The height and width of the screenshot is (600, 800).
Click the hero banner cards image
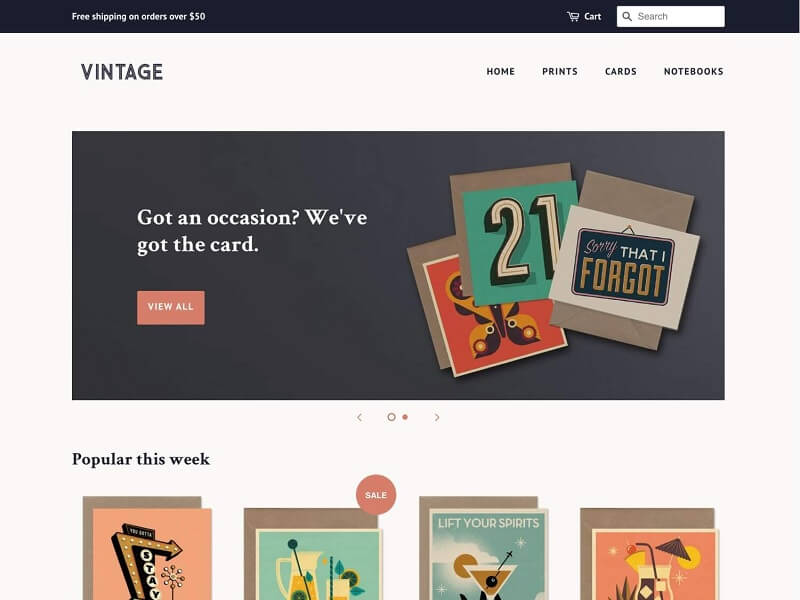coord(554,270)
